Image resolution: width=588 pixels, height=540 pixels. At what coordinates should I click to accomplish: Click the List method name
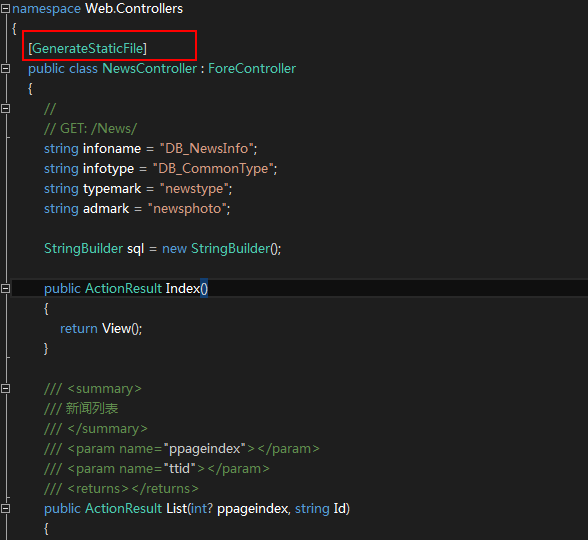click(x=177, y=509)
